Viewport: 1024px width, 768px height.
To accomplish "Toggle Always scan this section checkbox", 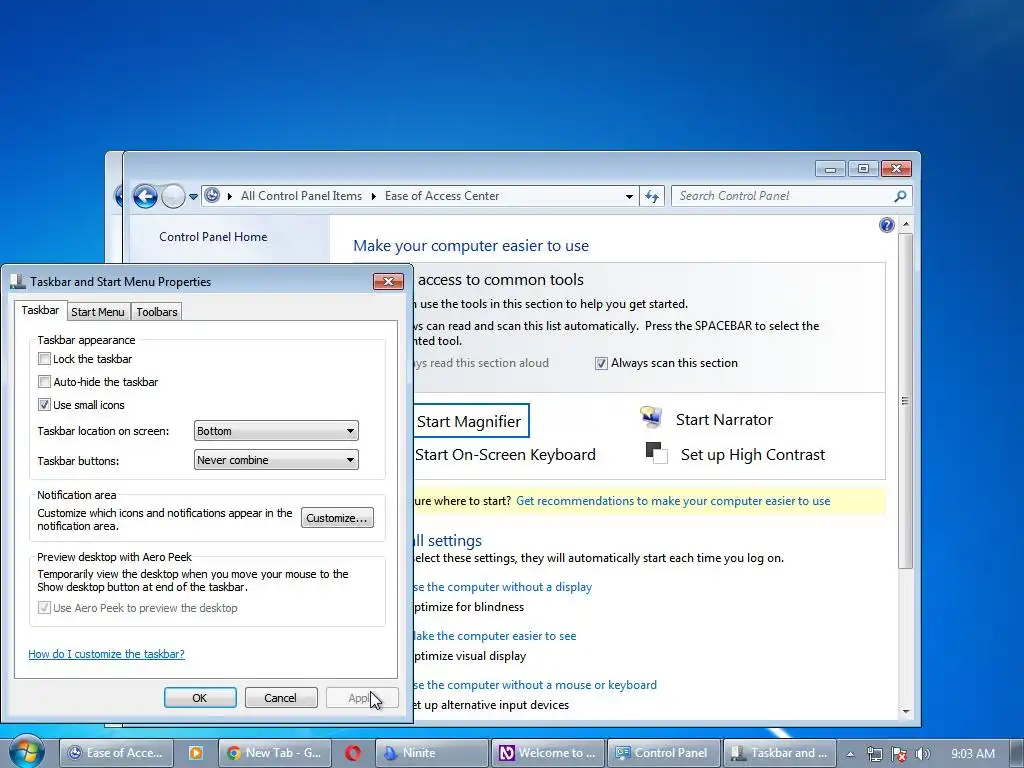I will [x=601, y=363].
